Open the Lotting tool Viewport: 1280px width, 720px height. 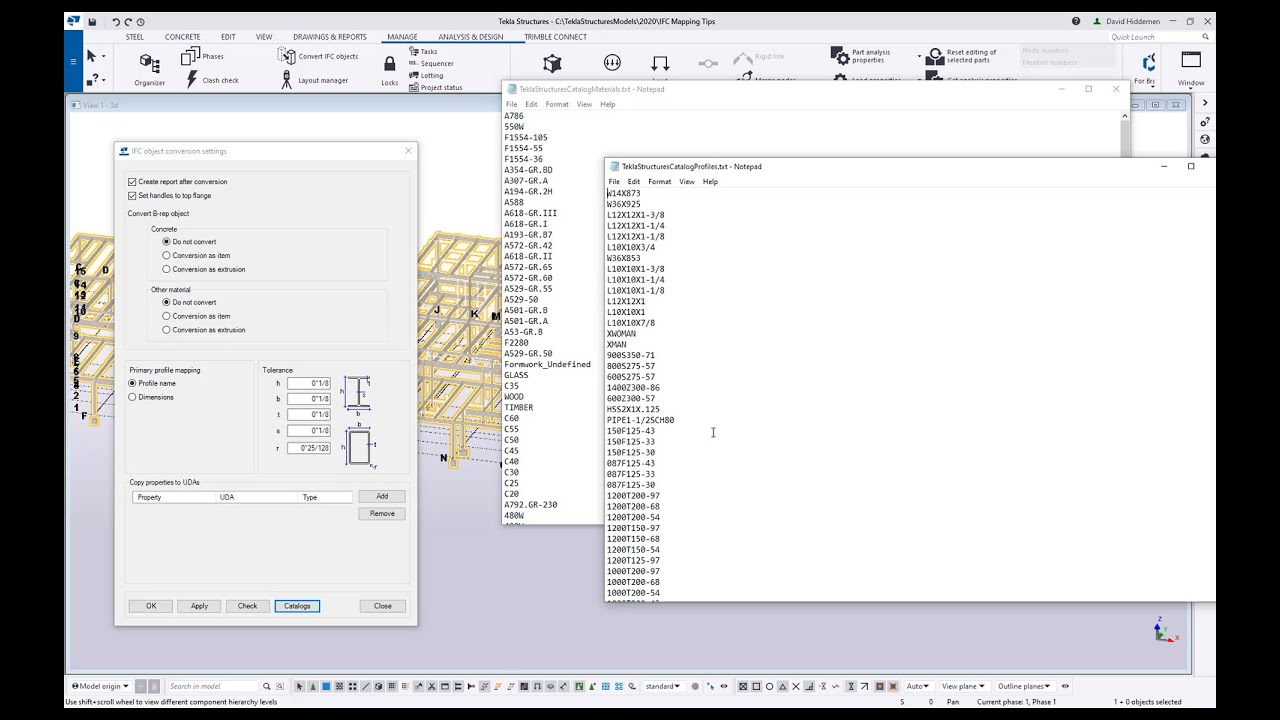[x=426, y=75]
